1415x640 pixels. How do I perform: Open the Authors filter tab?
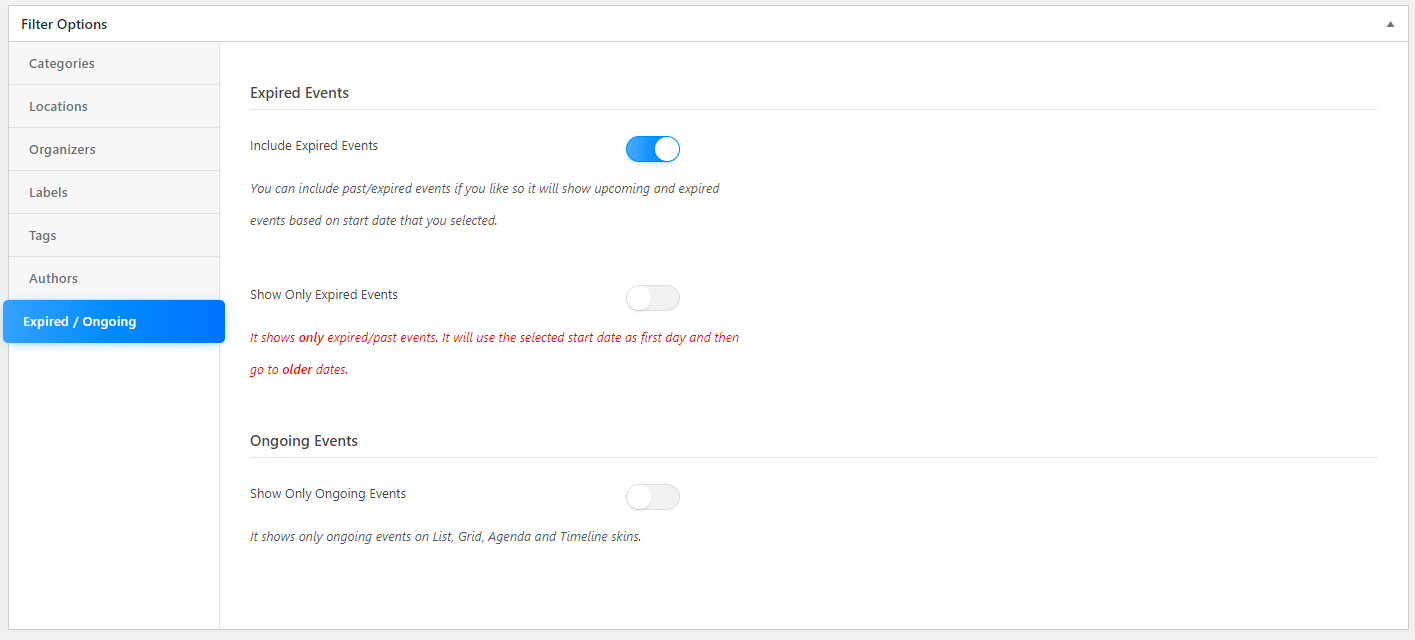(114, 278)
